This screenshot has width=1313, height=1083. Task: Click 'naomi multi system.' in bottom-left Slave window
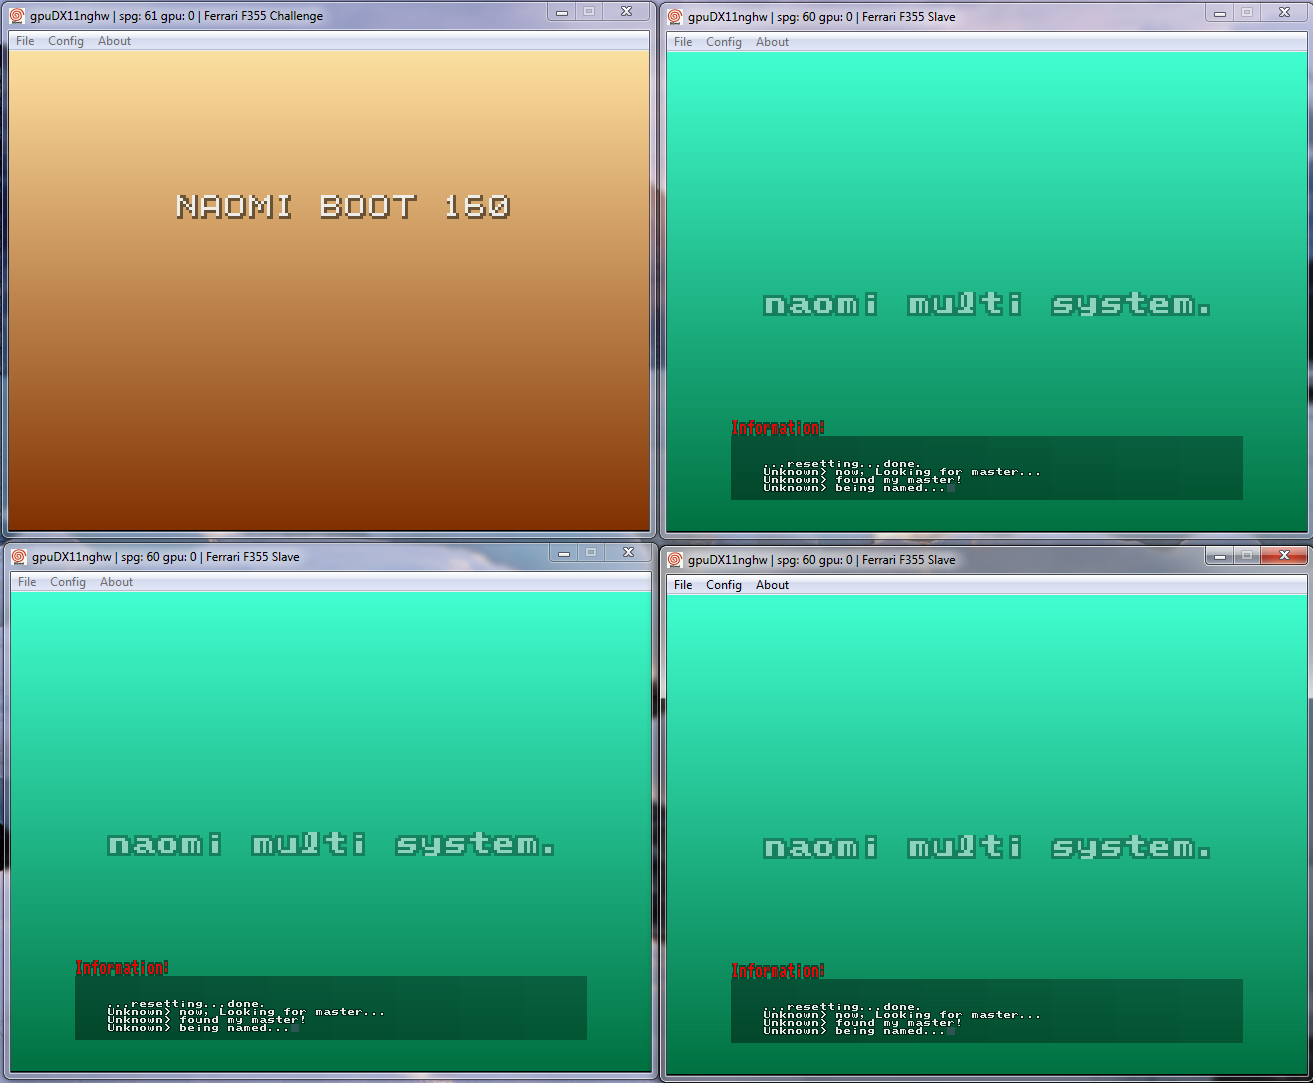click(331, 844)
